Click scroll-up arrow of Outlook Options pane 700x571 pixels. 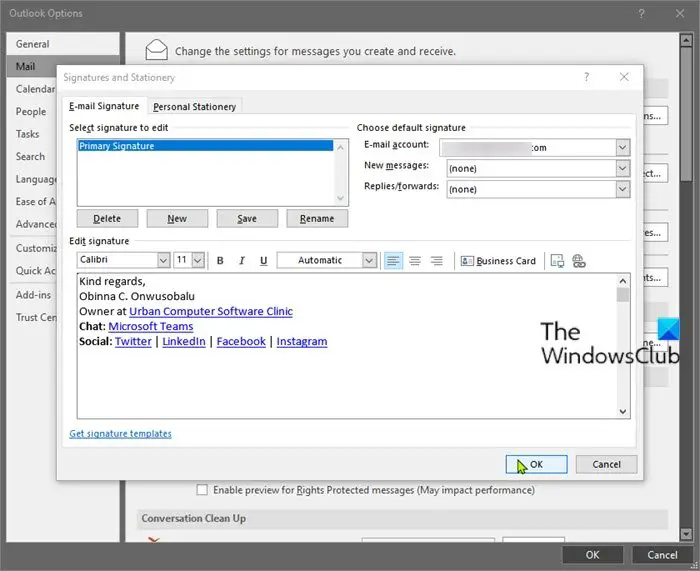pos(686,41)
